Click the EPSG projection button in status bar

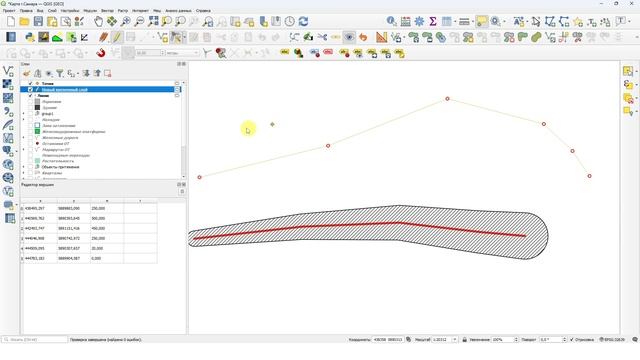click(x=612, y=340)
